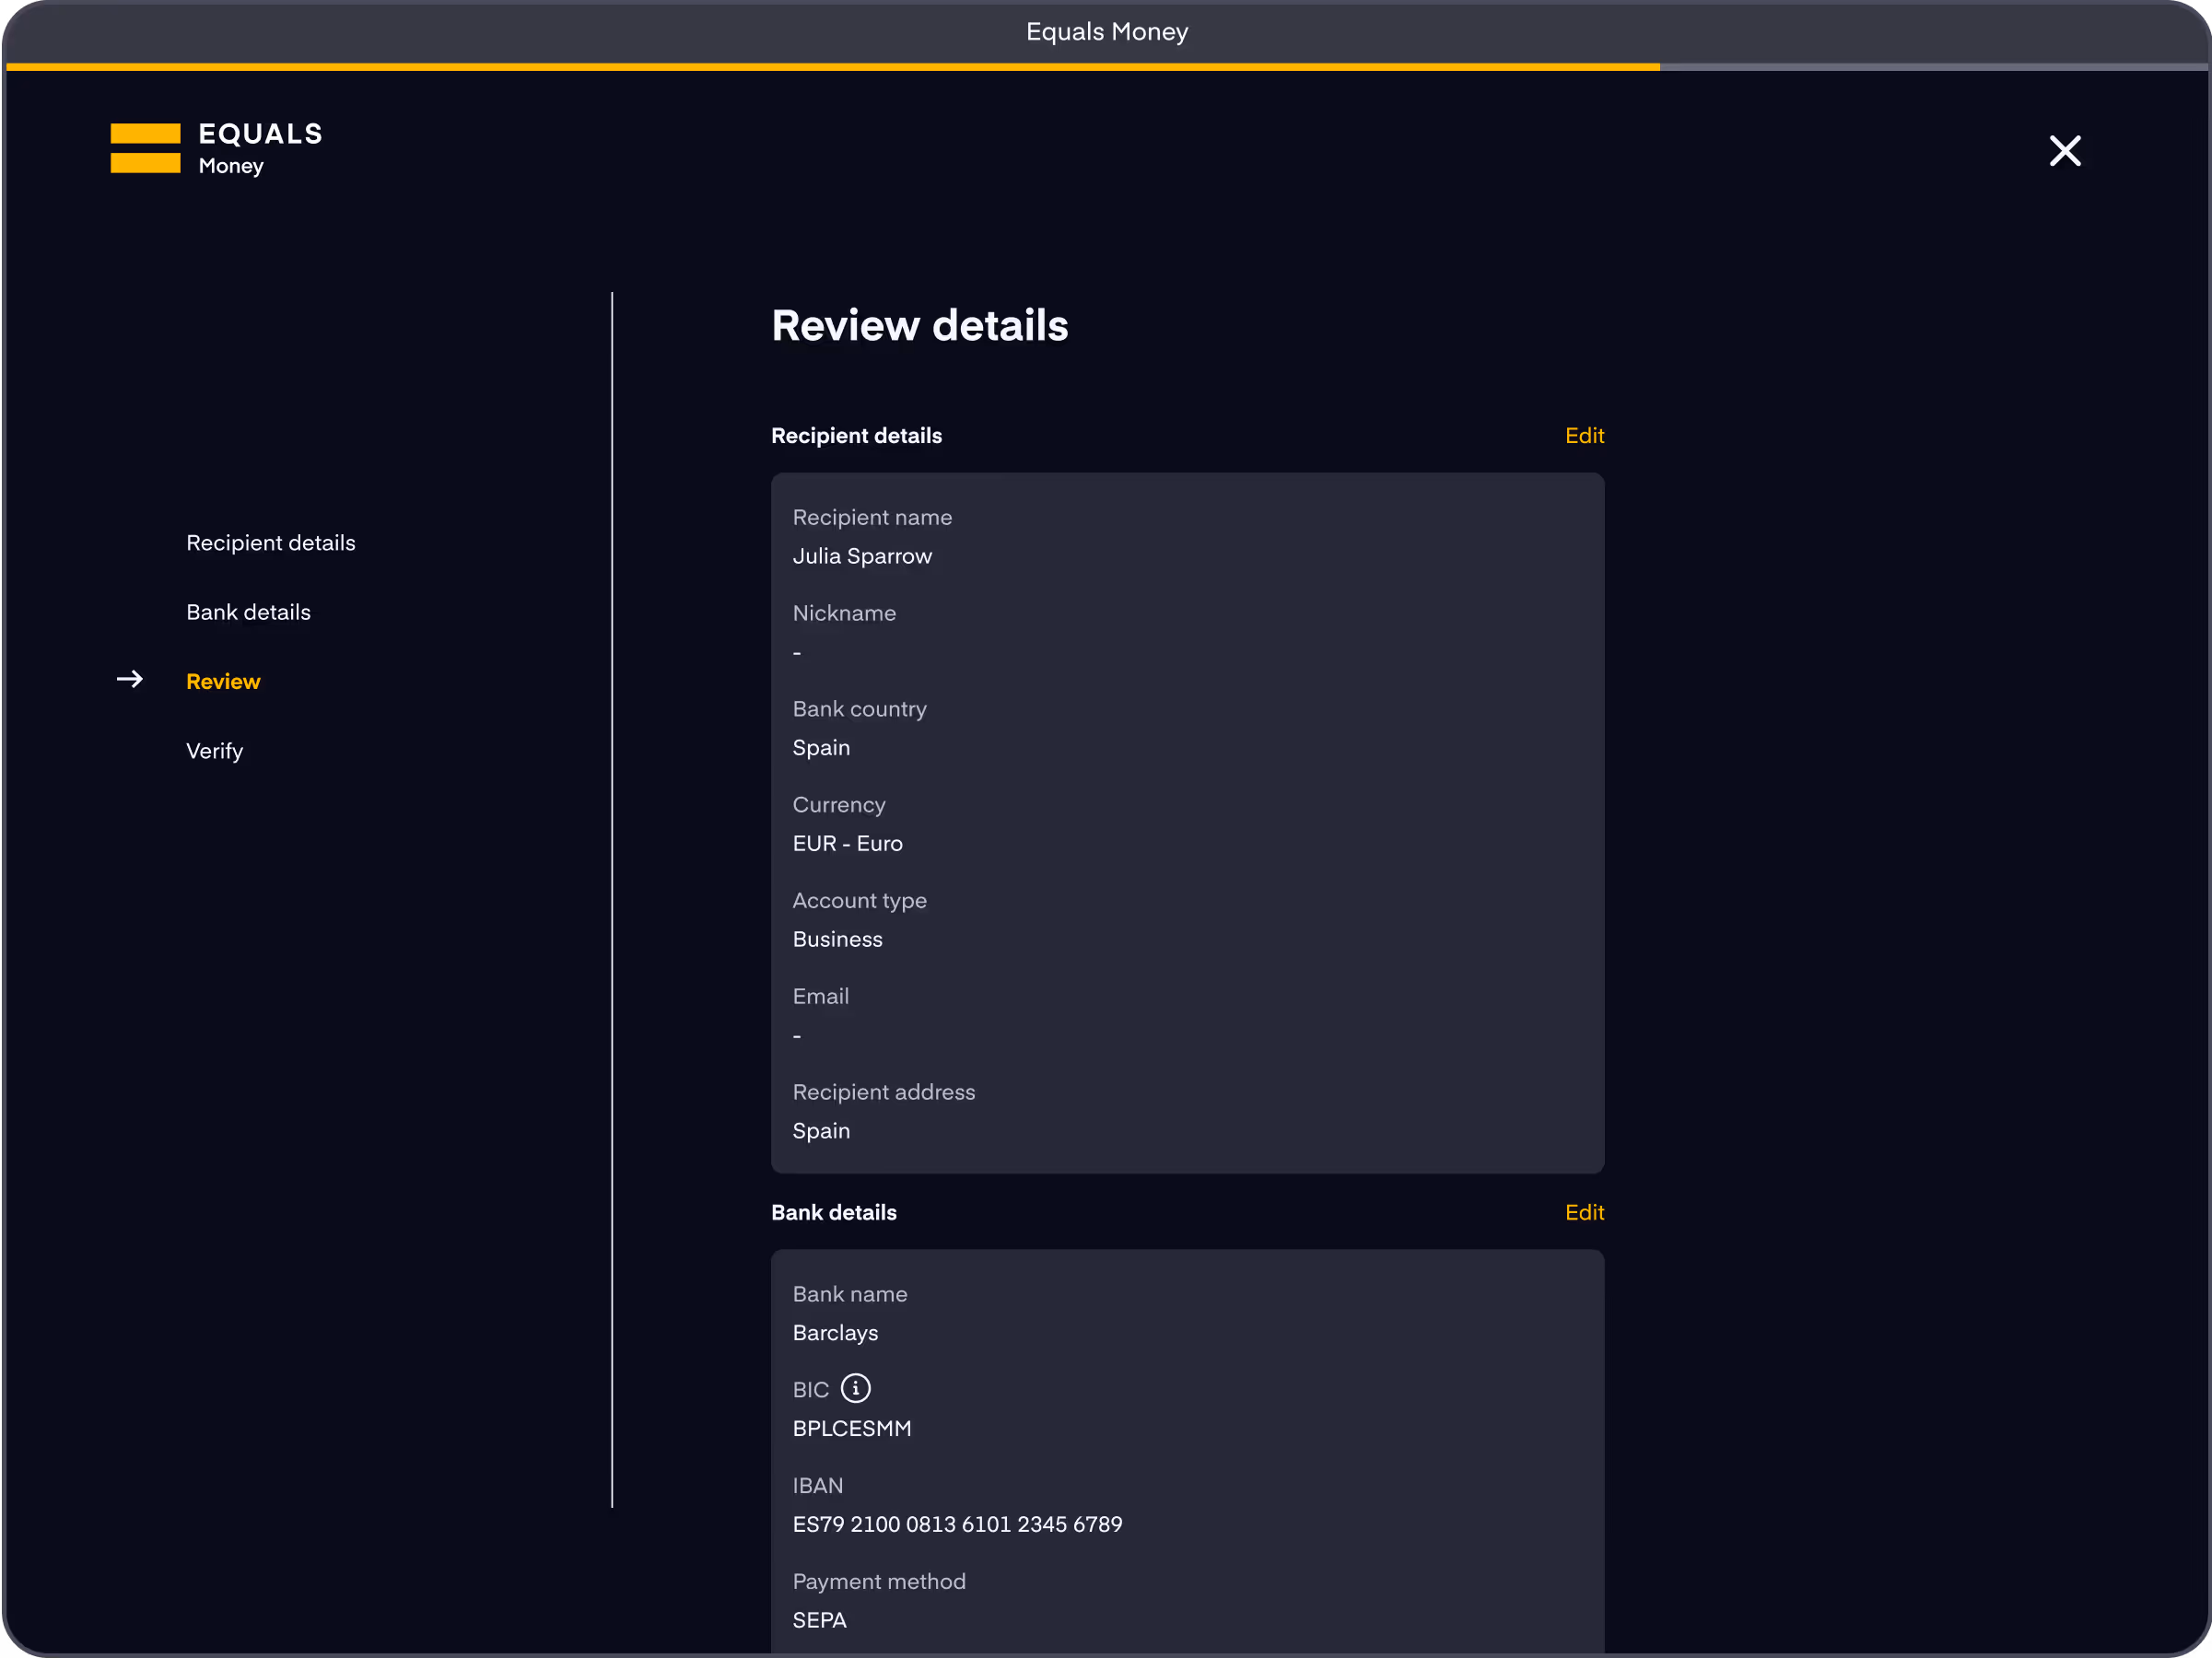Click the Review details heading
Screen dimensions: 2212x1658
919,326
